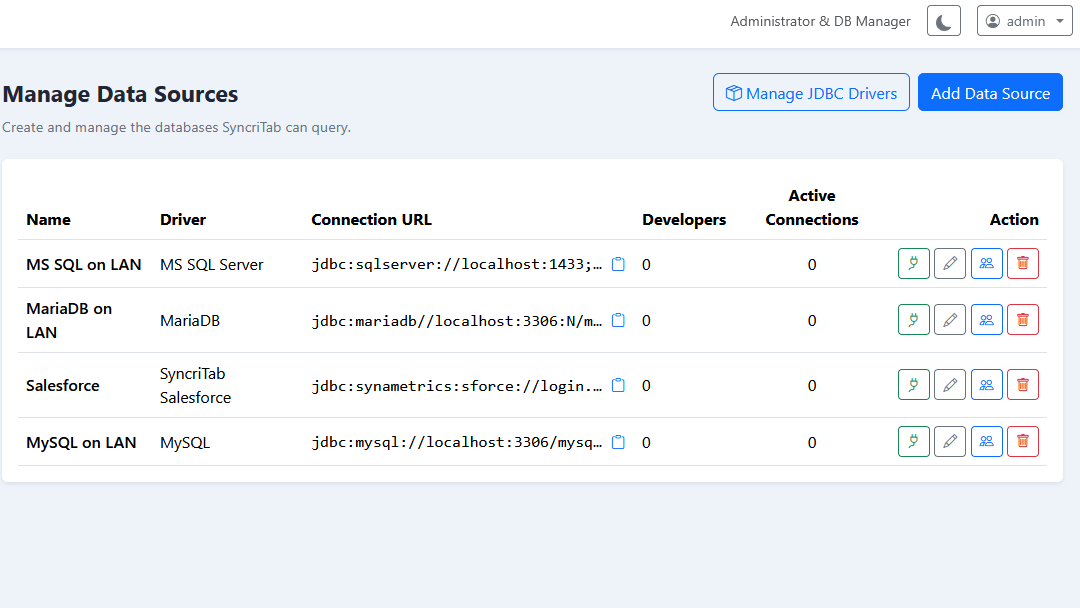Viewport: 1080px width, 608px height.
Task: Select the MariaDB on LAN name
Action: coord(69,320)
